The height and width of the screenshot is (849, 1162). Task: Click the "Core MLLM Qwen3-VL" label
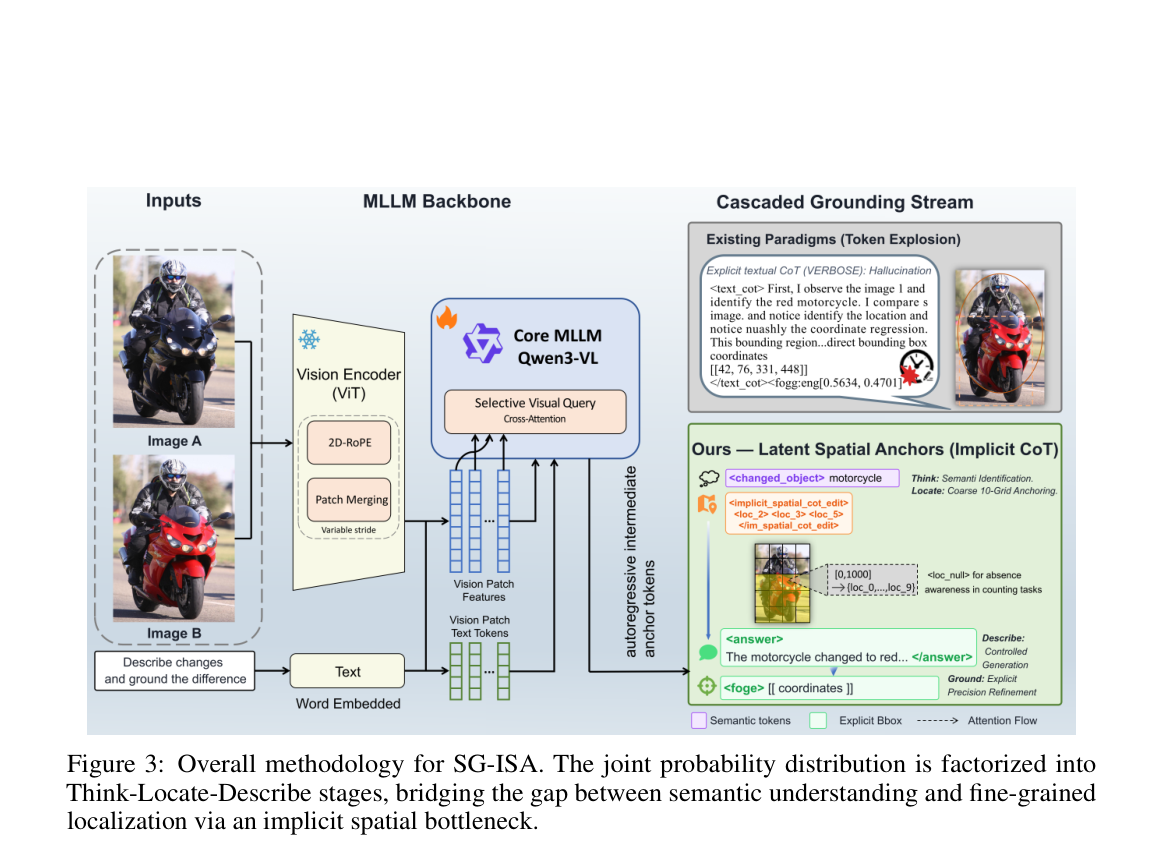pyautogui.click(x=558, y=347)
